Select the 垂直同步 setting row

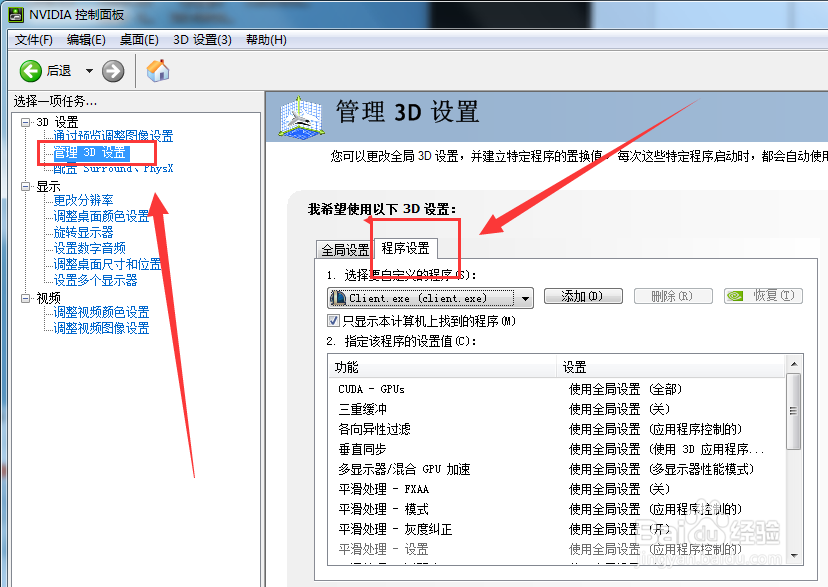(557, 449)
